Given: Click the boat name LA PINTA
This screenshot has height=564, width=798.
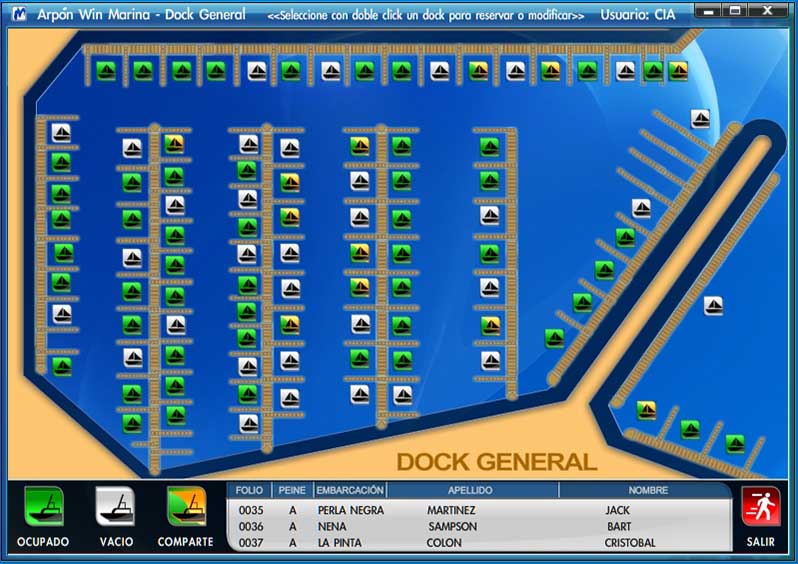Looking at the screenshot, I should 339,543.
